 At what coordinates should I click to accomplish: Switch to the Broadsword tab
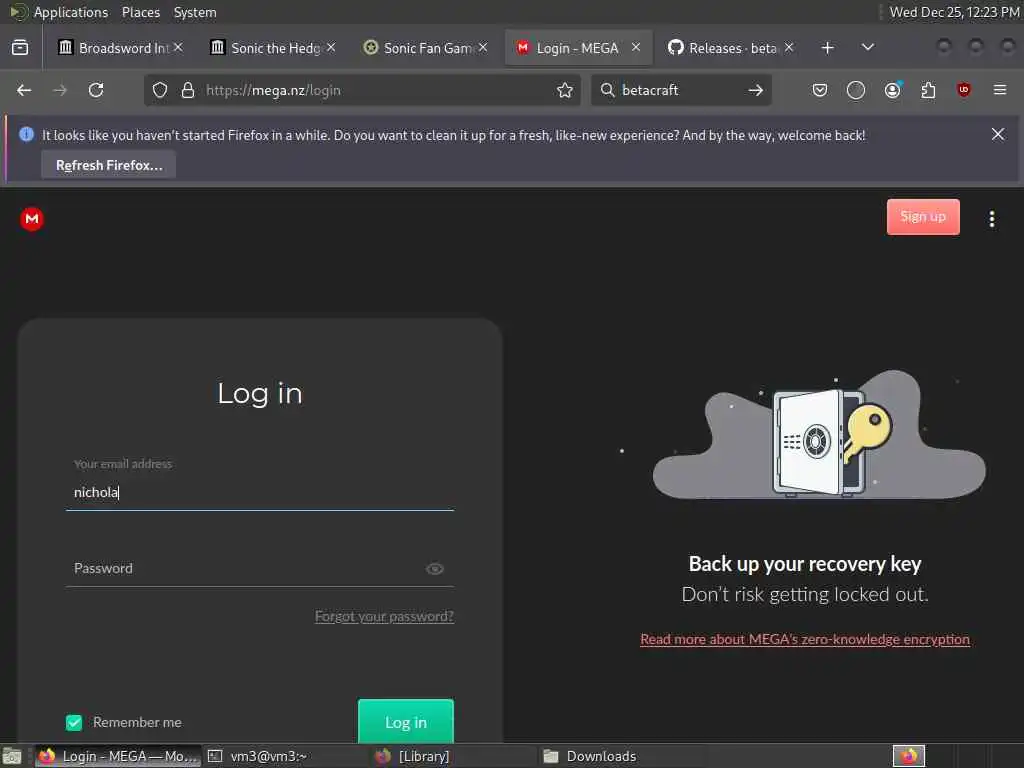120,48
